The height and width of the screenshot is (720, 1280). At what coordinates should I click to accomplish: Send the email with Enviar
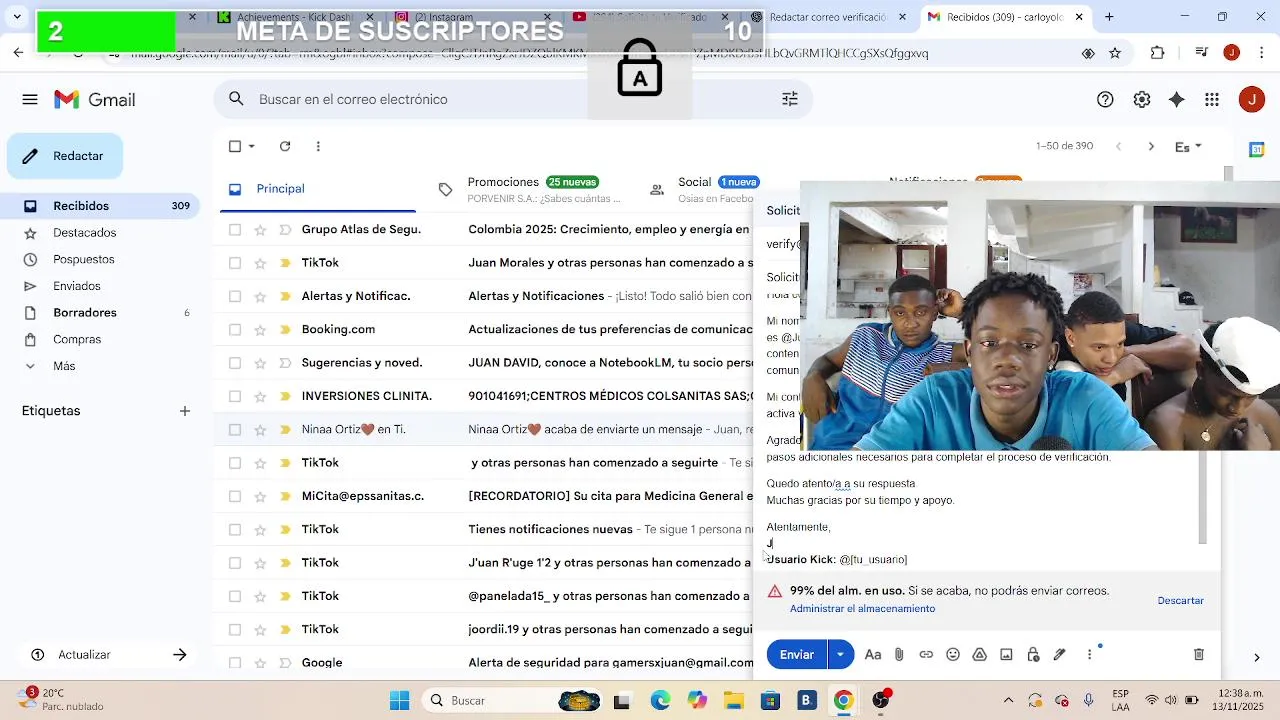pos(797,654)
